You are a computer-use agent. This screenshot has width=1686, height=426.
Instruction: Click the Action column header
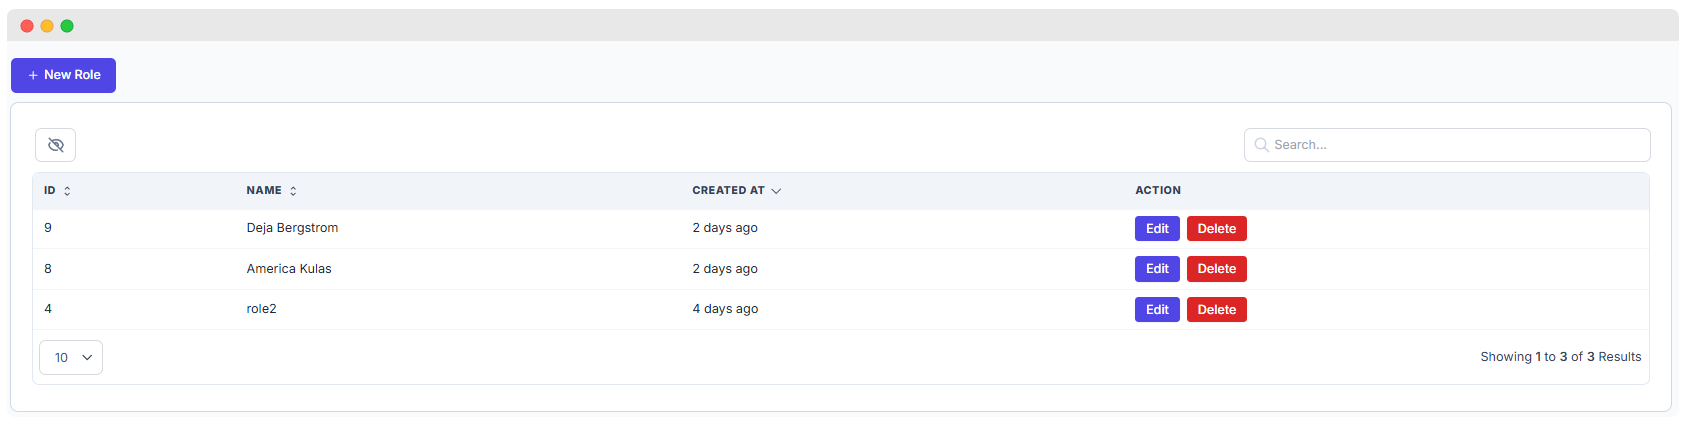1158,191
